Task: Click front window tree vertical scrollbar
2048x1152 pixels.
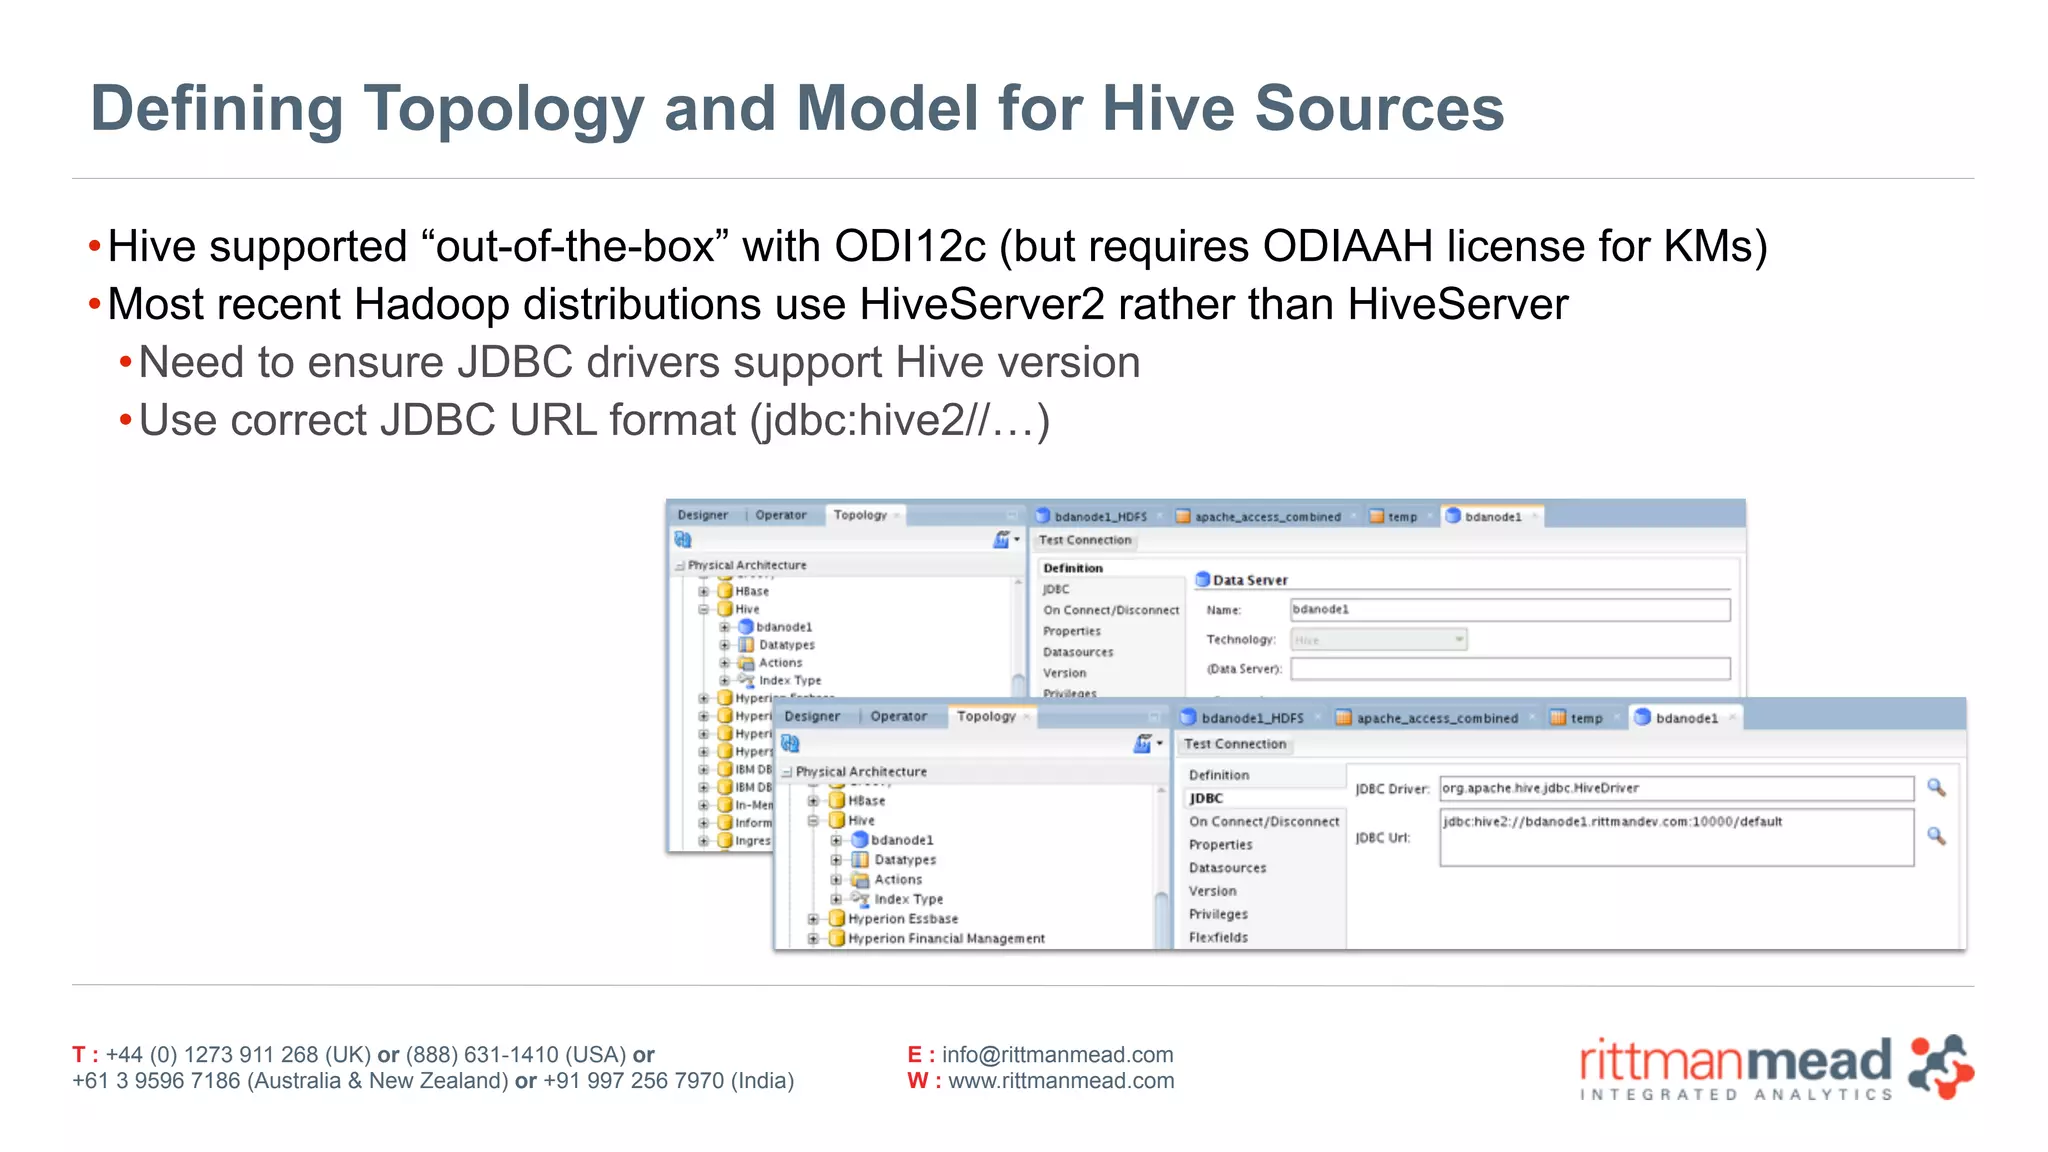Action: tap(1161, 866)
